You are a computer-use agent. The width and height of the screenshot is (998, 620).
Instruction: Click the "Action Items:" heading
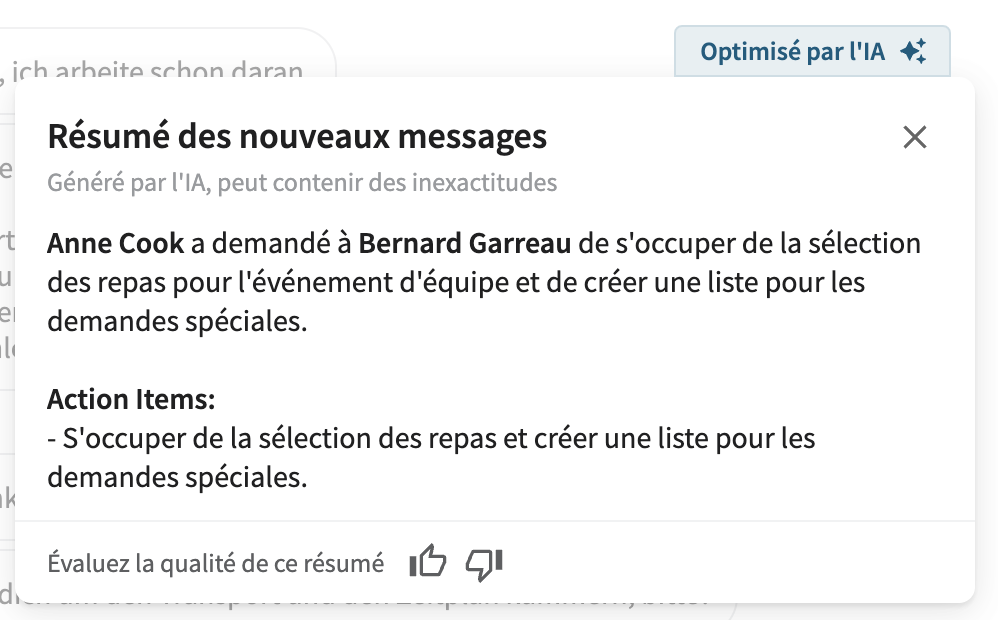click(x=131, y=400)
